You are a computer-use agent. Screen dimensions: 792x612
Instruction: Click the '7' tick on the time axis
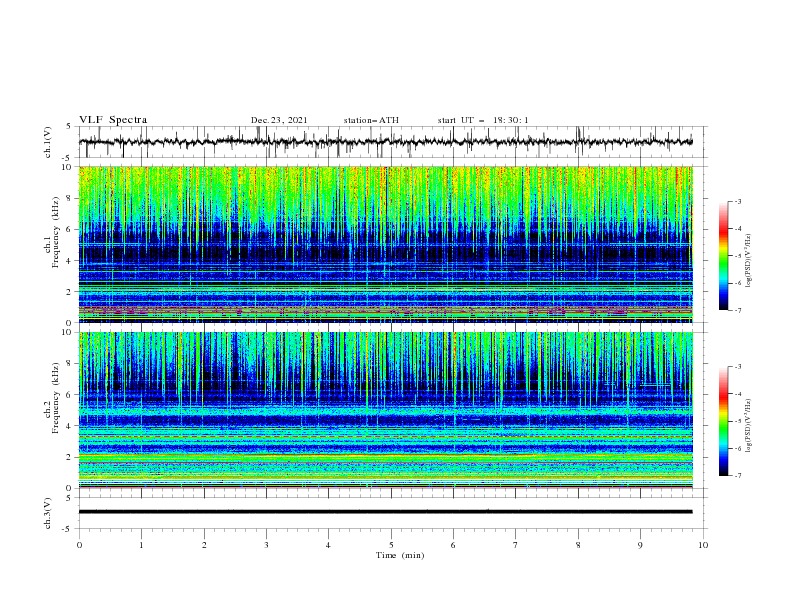pos(516,545)
